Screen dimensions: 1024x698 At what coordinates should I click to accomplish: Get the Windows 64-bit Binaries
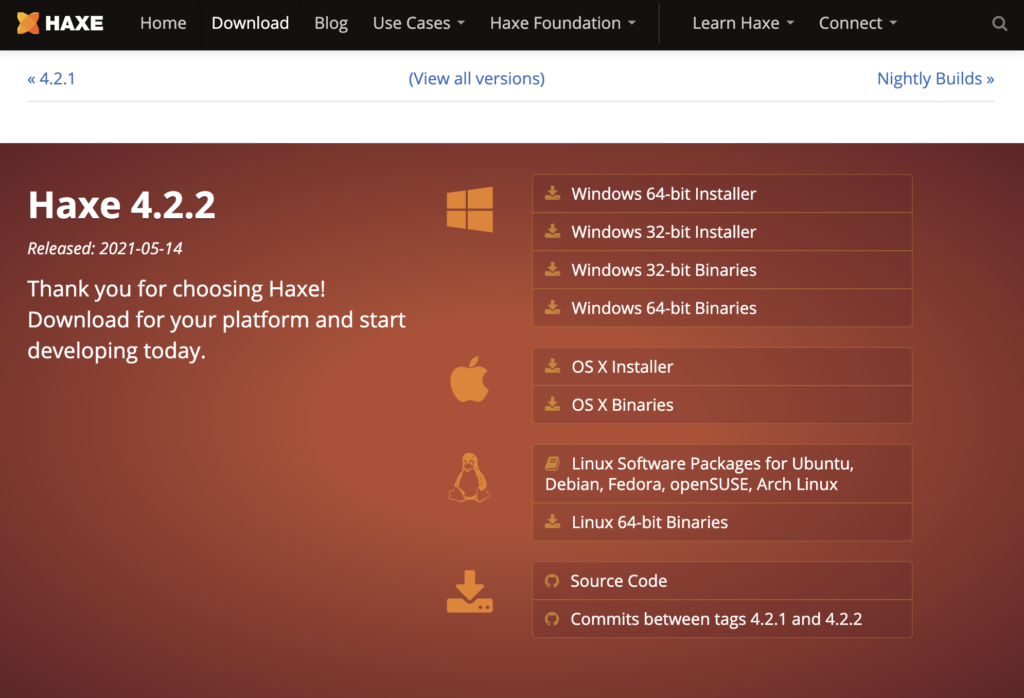tap(722, 308)
